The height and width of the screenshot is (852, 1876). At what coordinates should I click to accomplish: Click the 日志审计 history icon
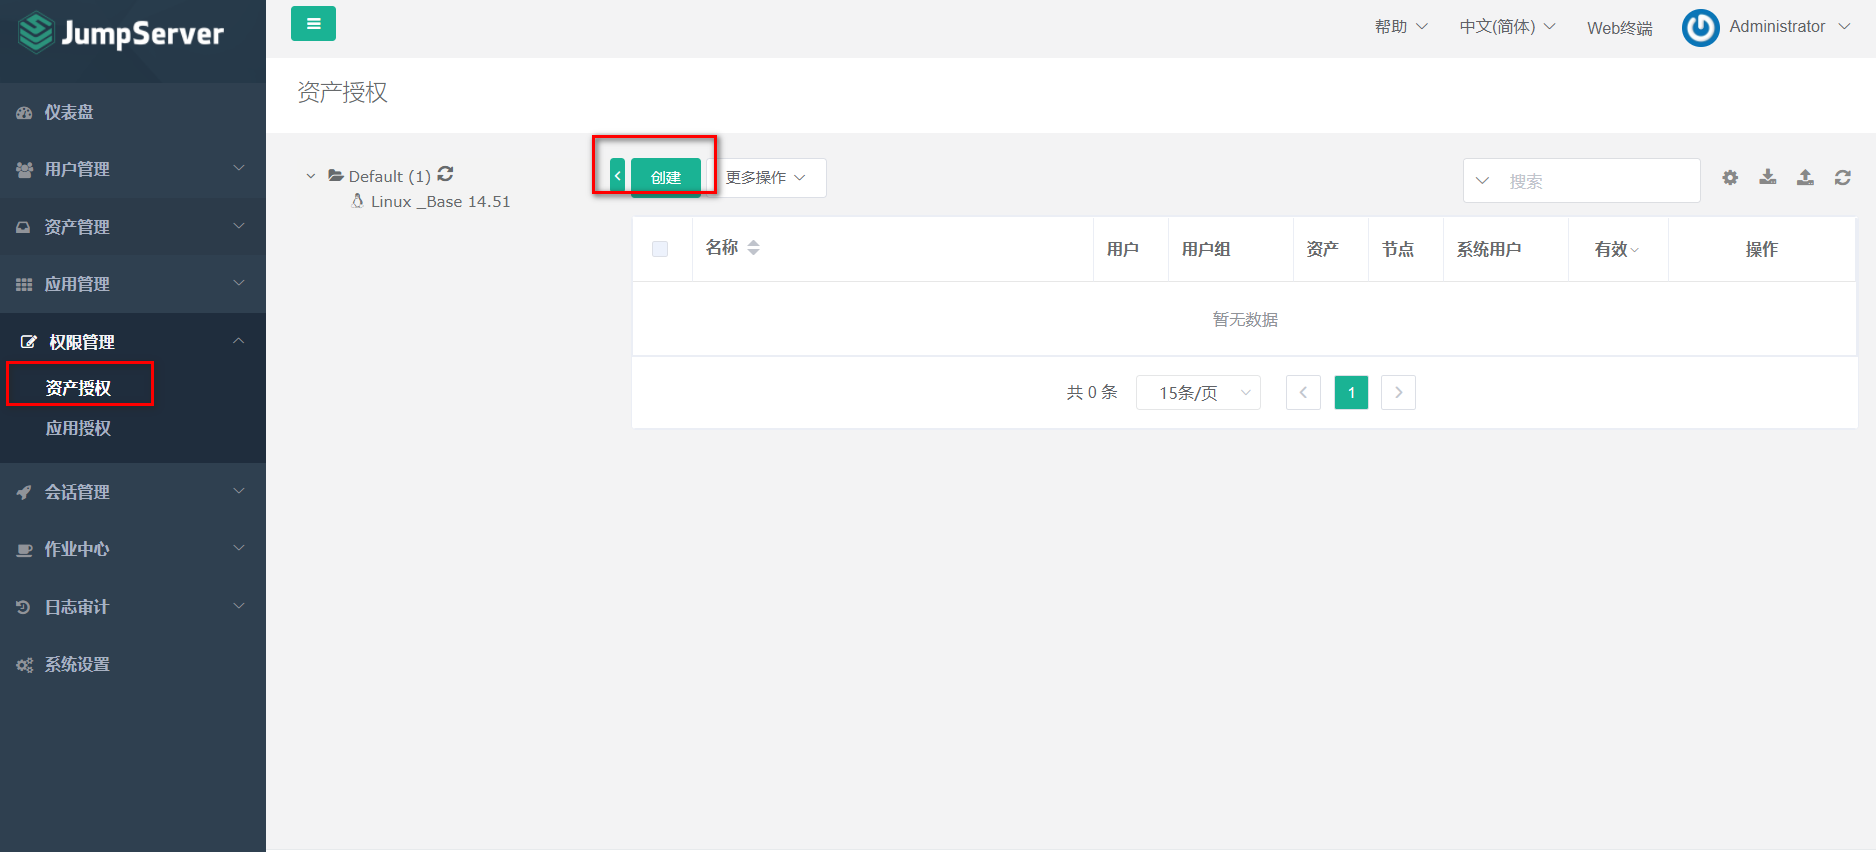pos(23,607)
